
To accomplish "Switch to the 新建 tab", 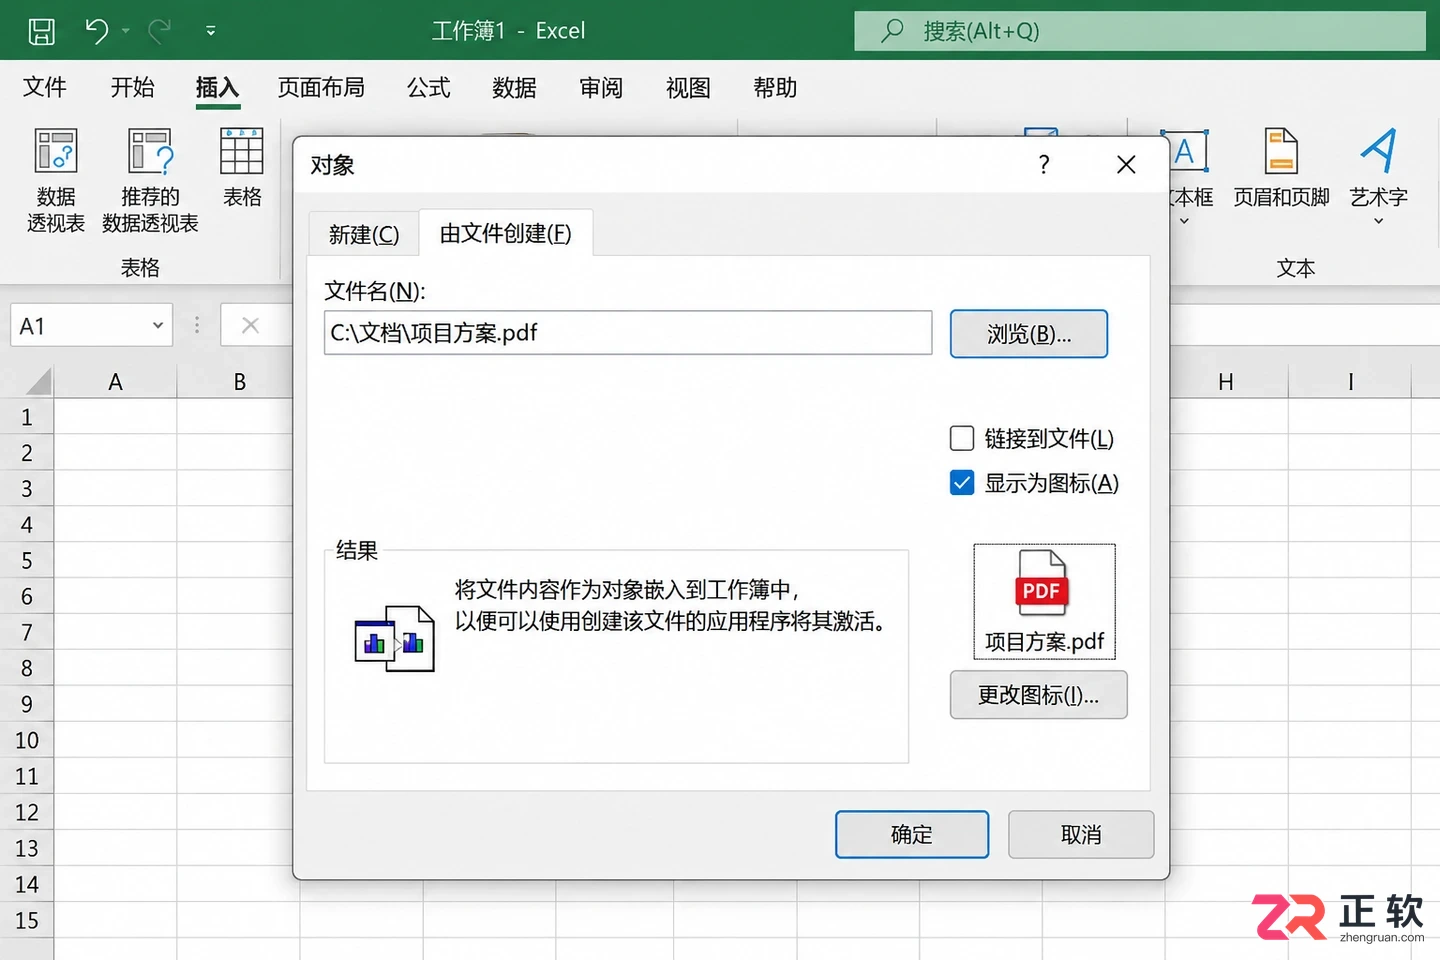I will point(364,235).
